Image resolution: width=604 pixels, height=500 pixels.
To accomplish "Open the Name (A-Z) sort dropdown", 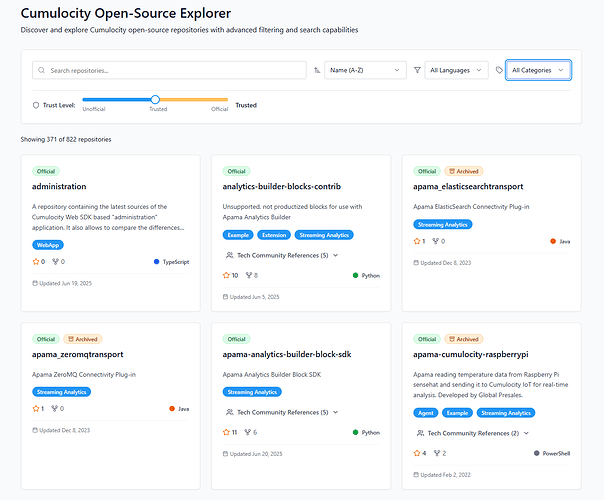I will coord(364,71).
